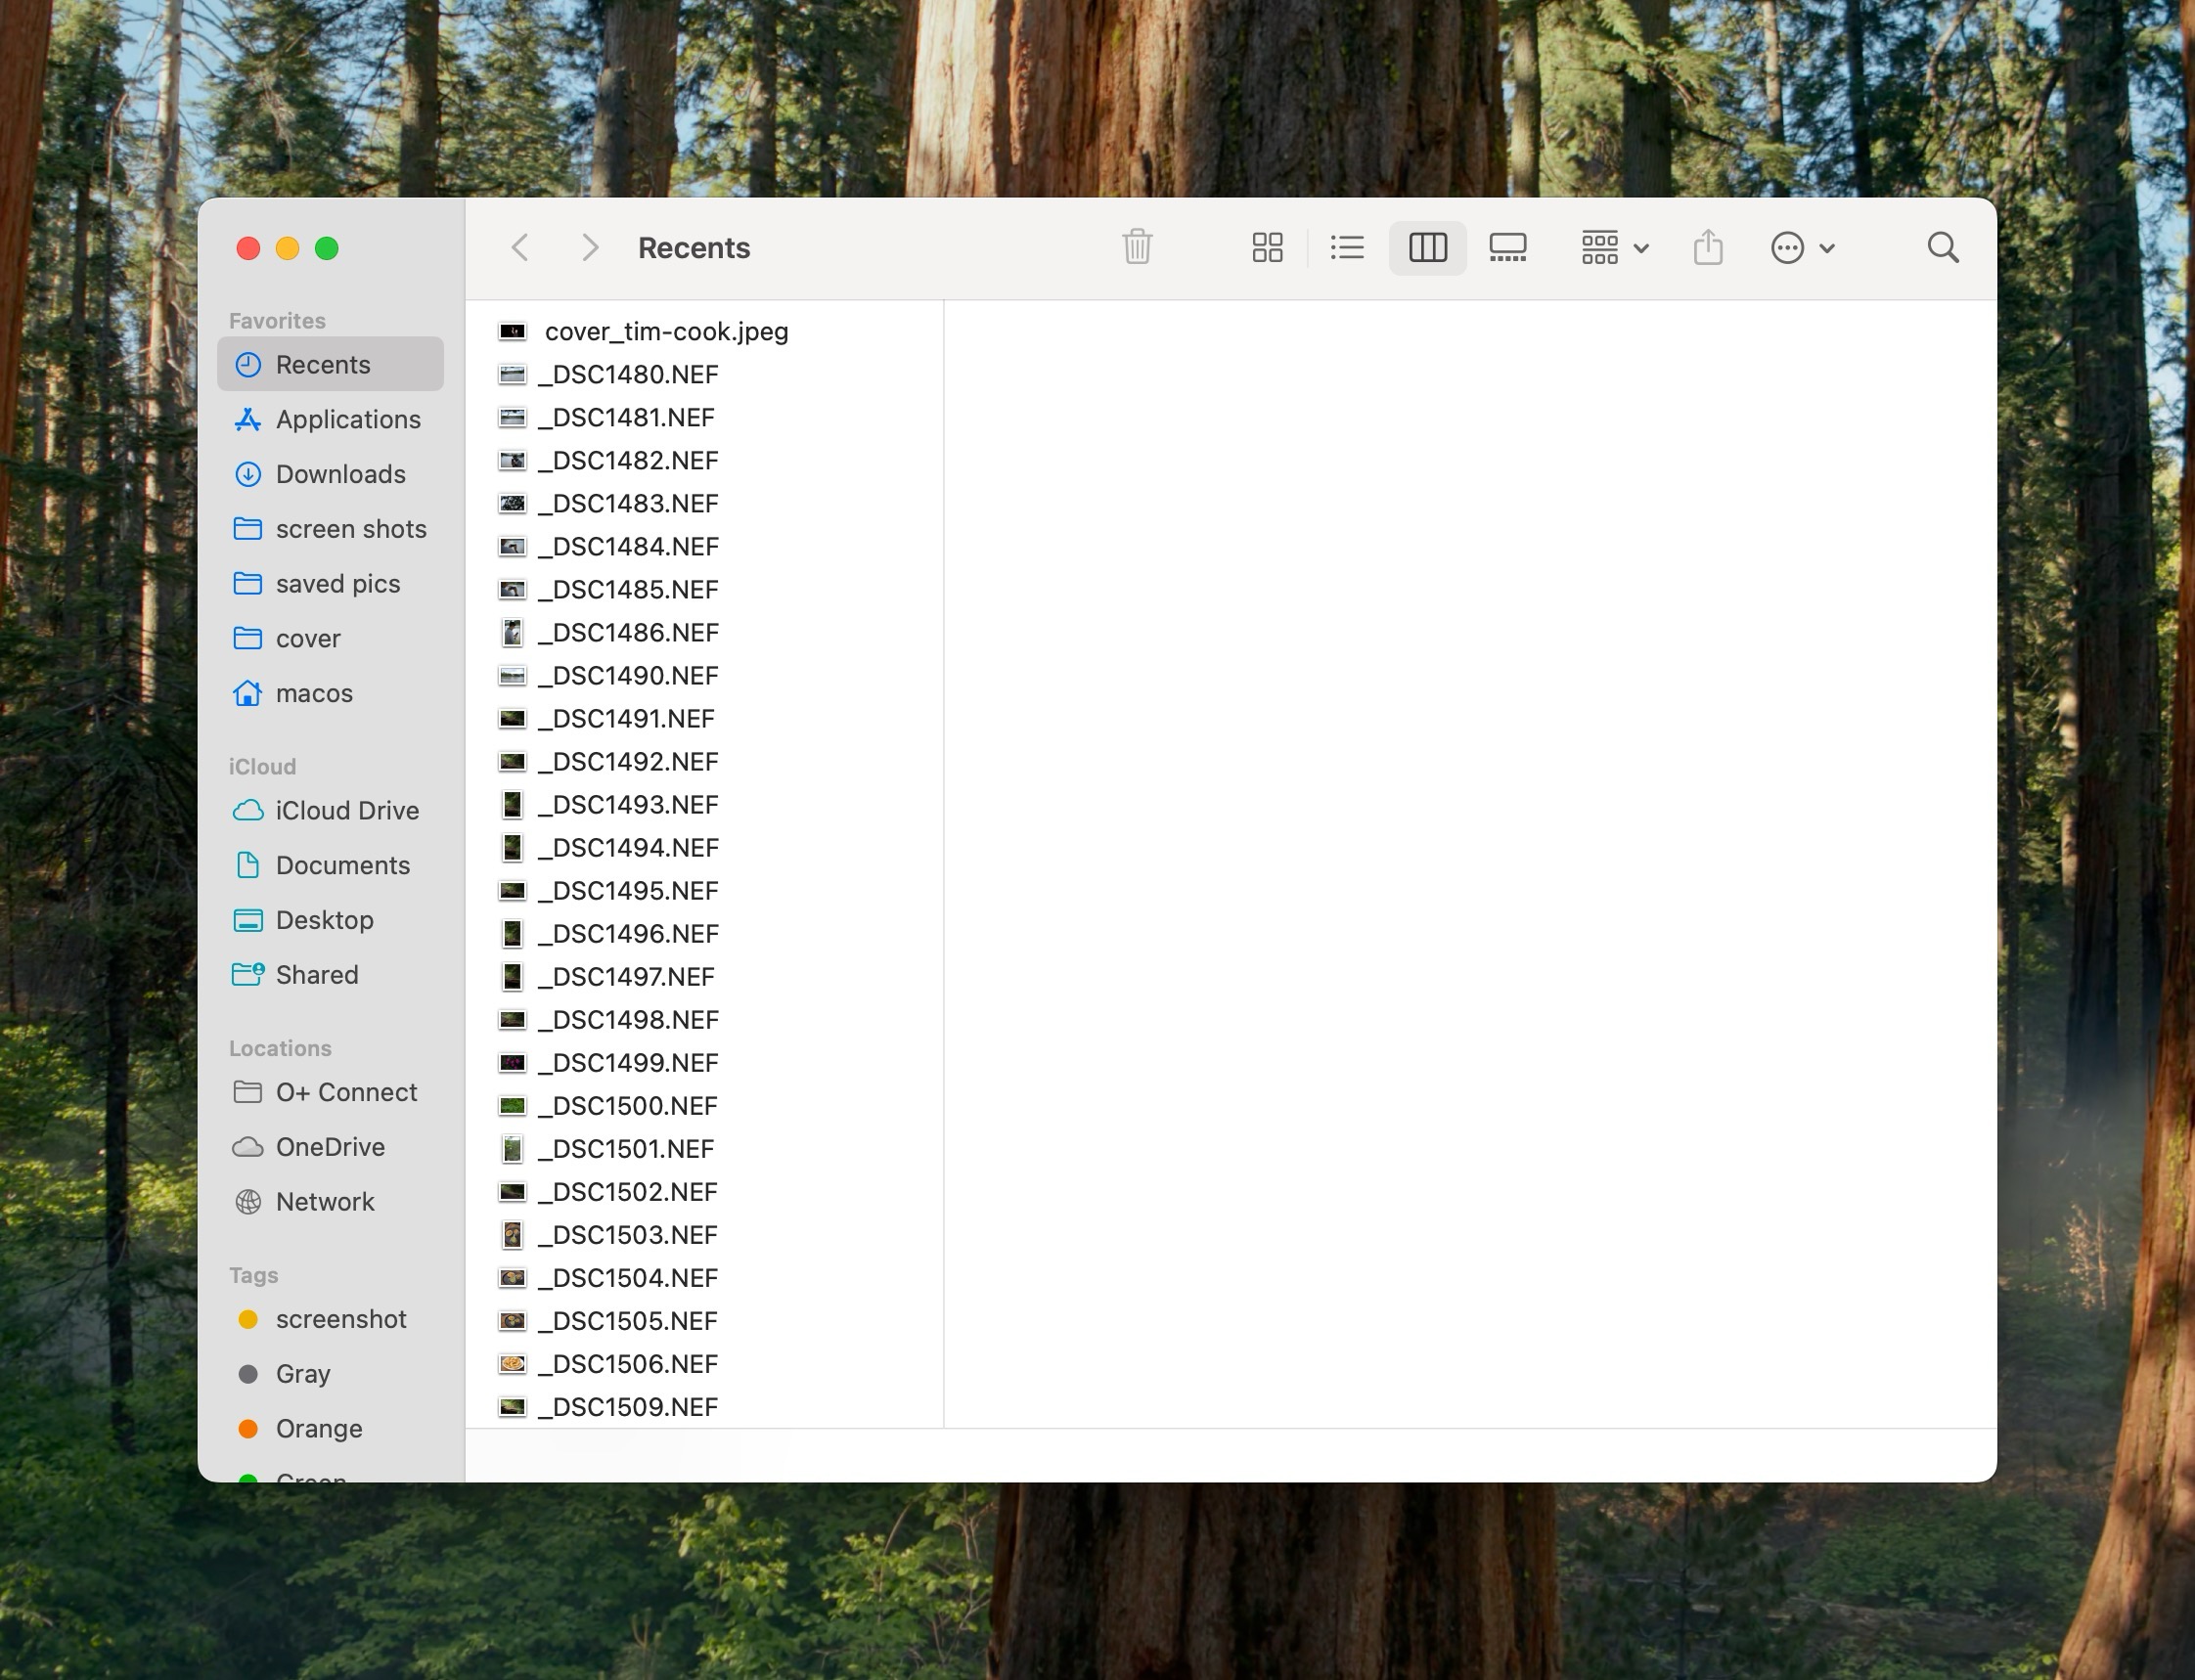Image resolution: width=2195 pixels, height=1680 pixels.
Task: Switch to gallery view
Action: [1507, 247]
